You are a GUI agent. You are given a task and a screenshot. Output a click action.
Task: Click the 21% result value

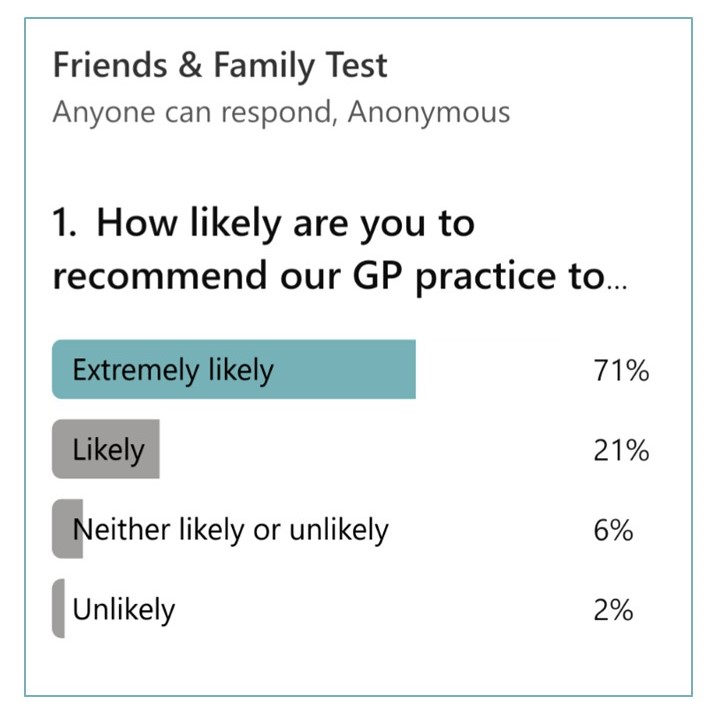coord(621,450)
